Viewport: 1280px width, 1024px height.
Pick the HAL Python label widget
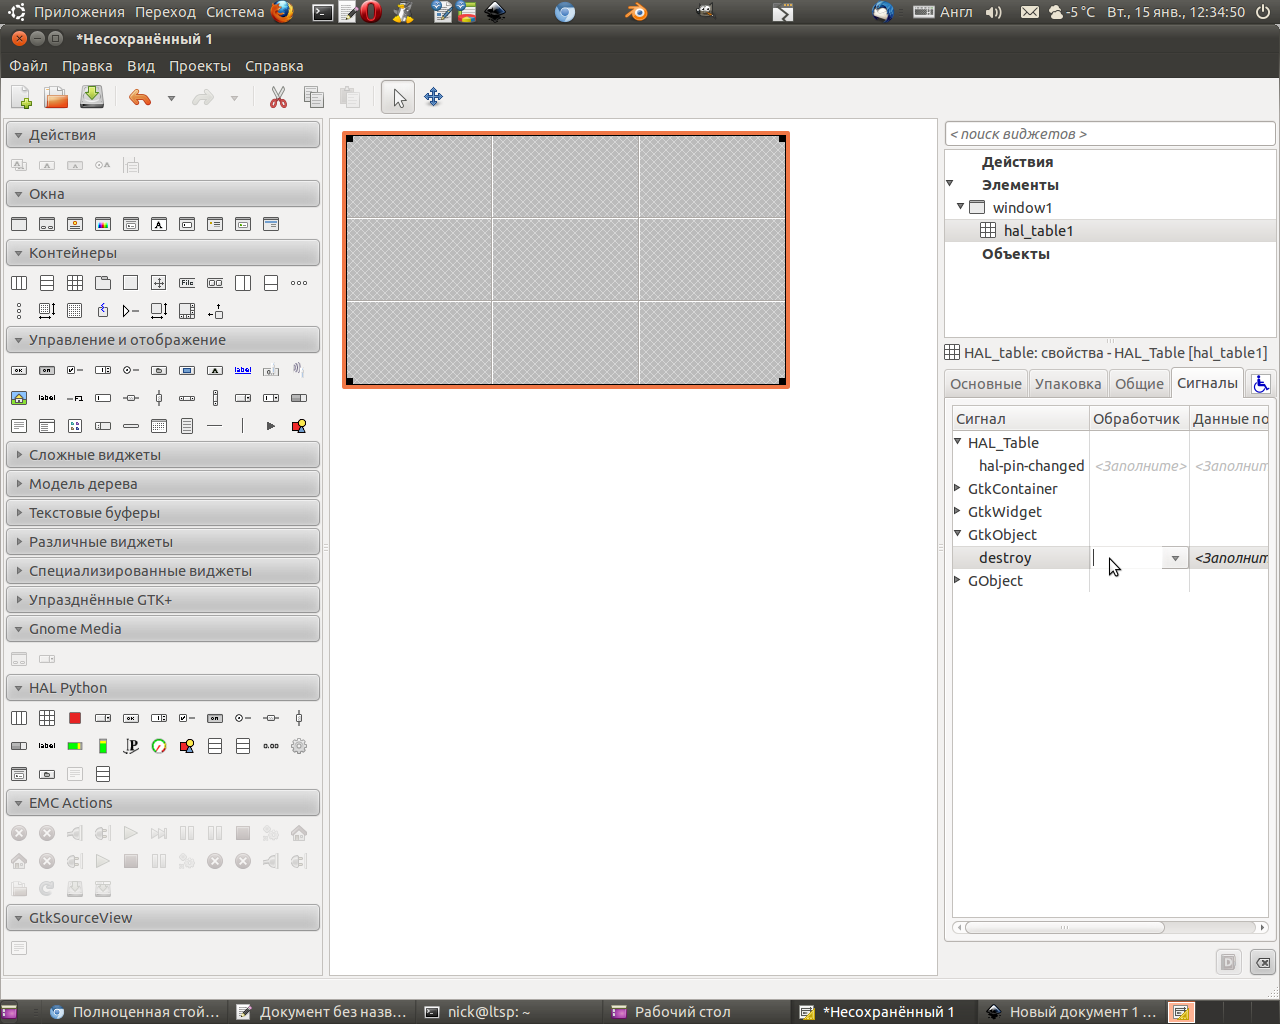(x=47, y=746)
